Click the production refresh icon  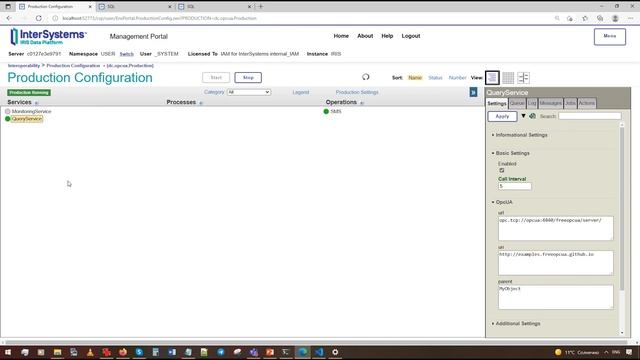coord(366,77)
